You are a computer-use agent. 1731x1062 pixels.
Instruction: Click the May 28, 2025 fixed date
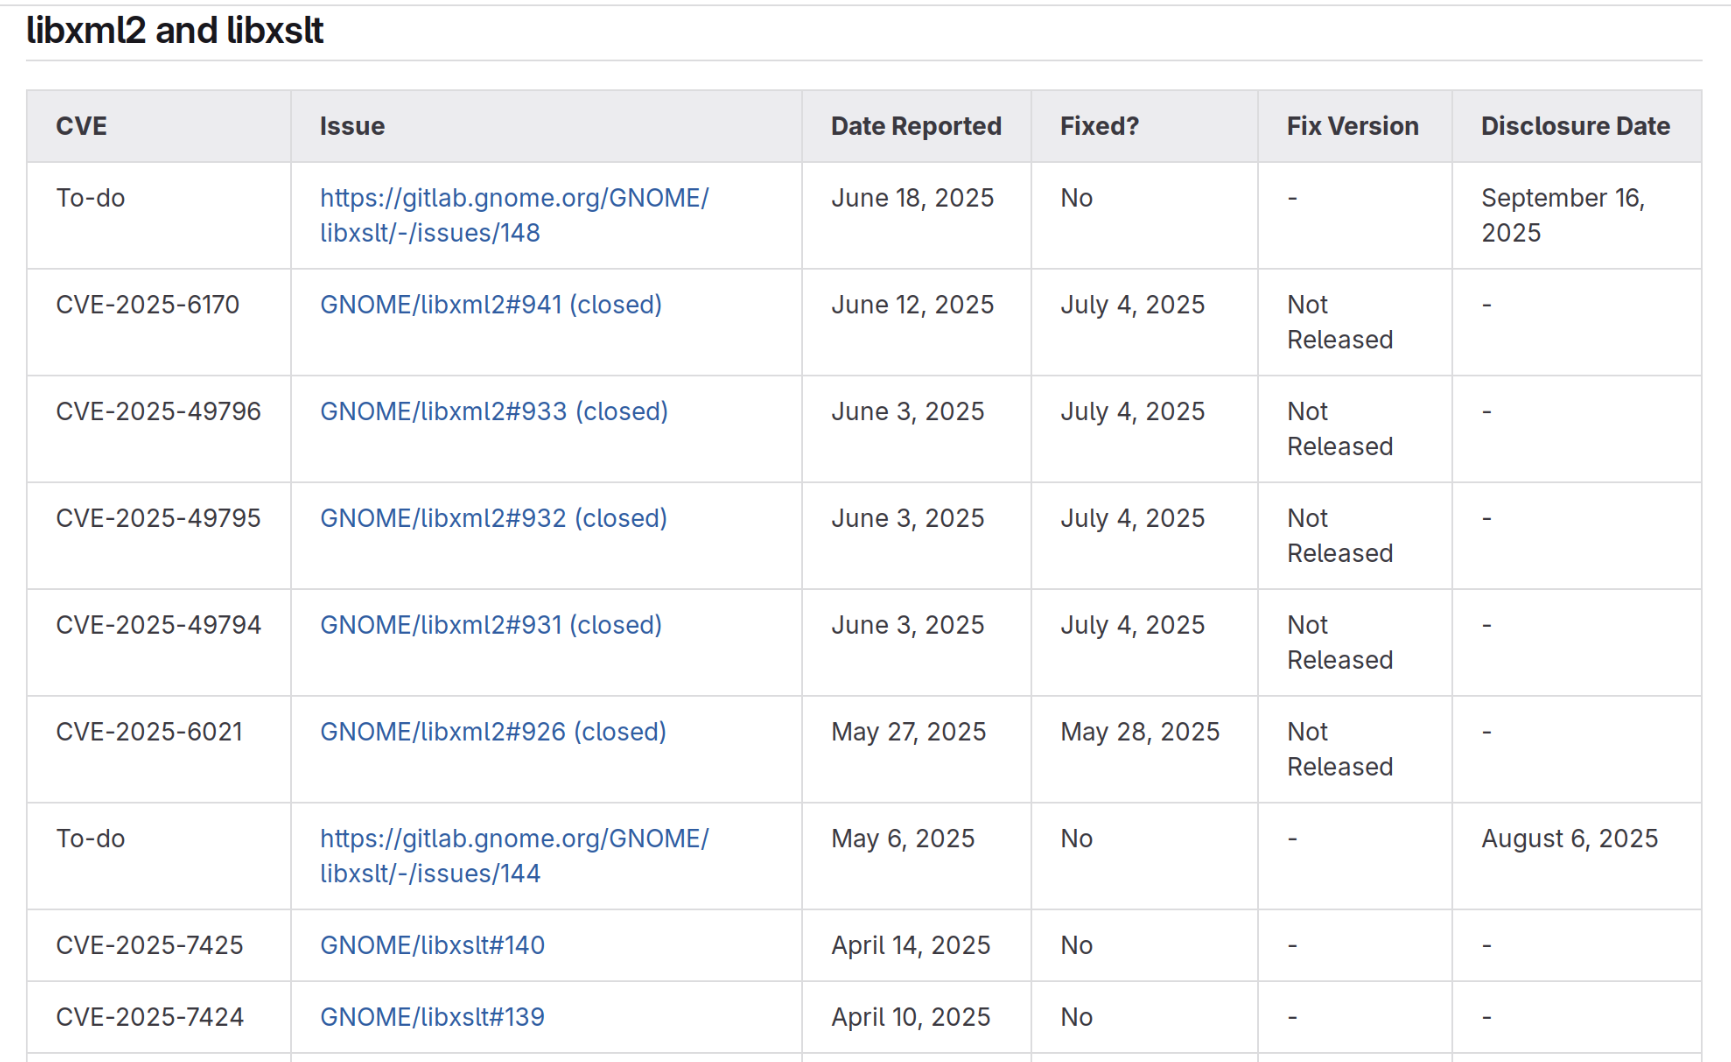click(1140, 732)
